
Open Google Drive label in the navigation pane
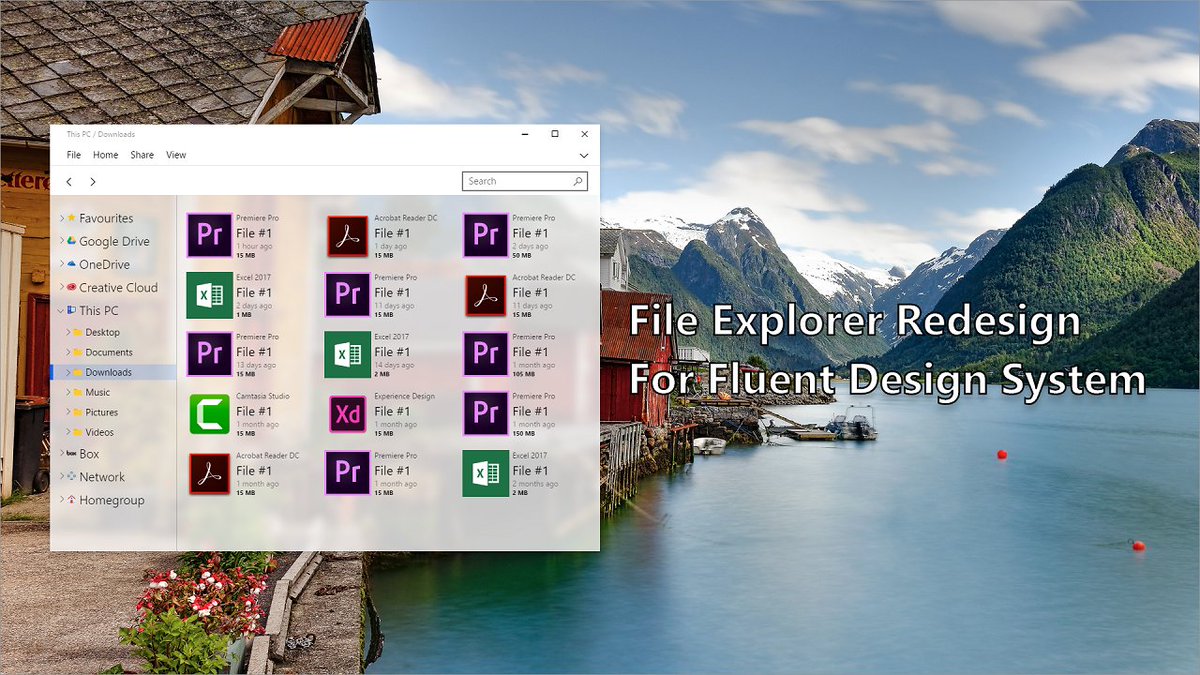(x=114, y=241)
